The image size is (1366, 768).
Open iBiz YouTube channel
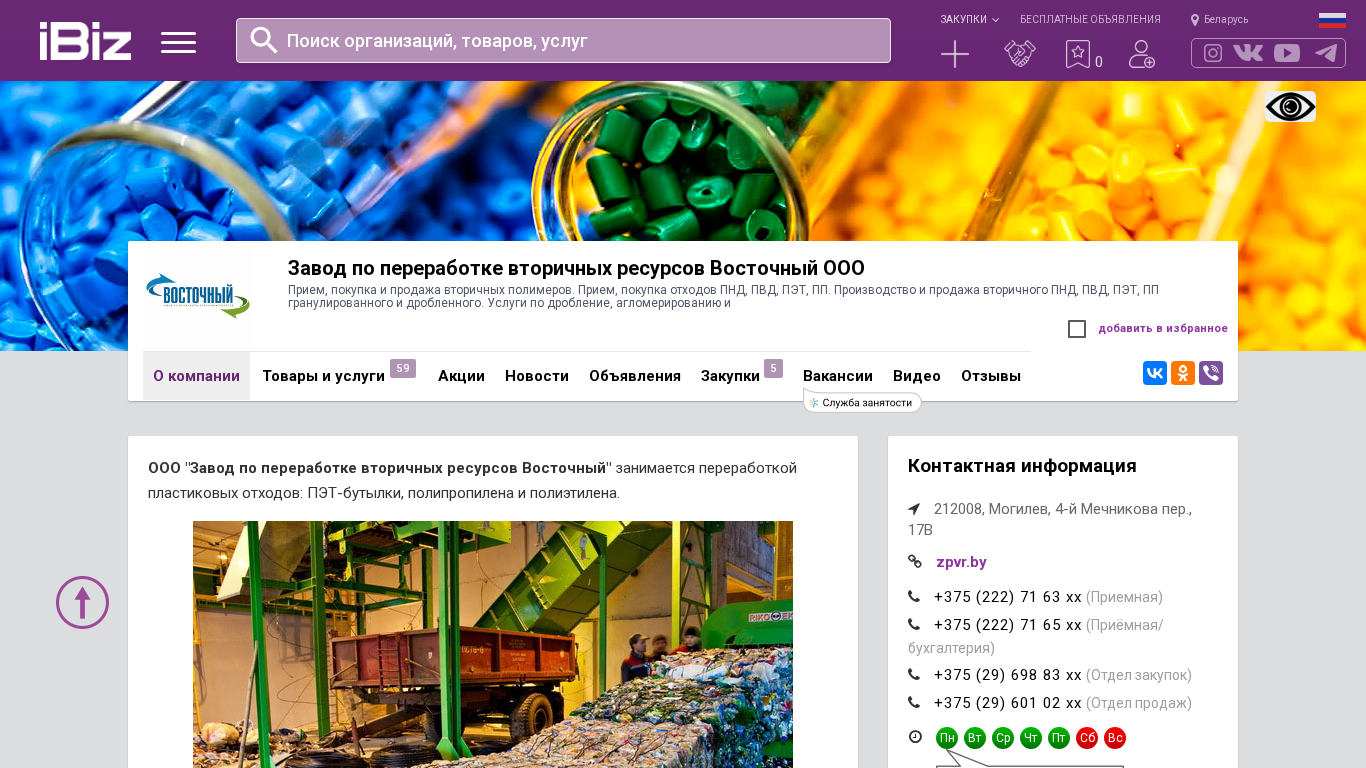pos(1287,53)
